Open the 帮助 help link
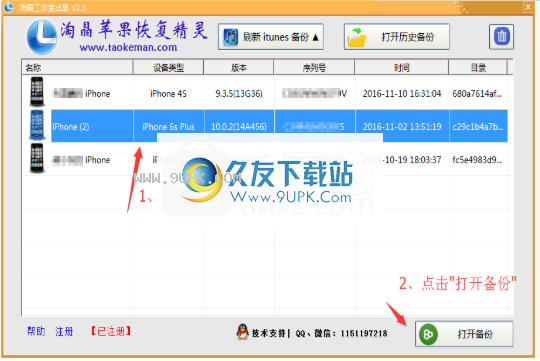The image size is (540, 361). click(x=36, y=331)
